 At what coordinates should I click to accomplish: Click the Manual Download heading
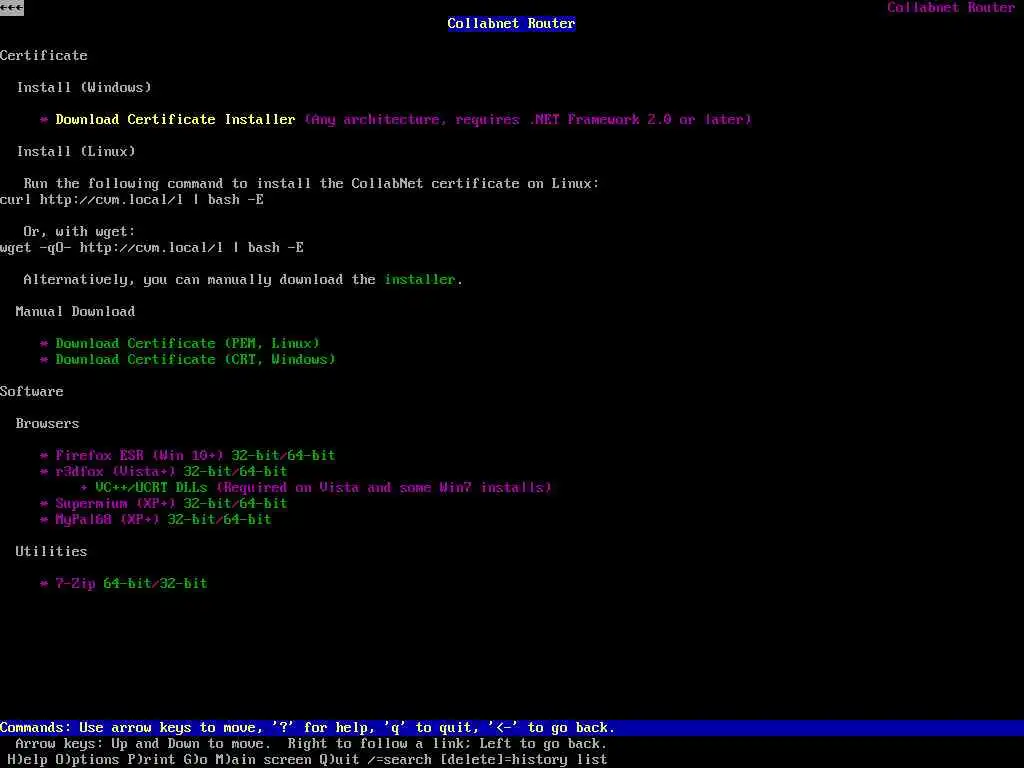75,312
